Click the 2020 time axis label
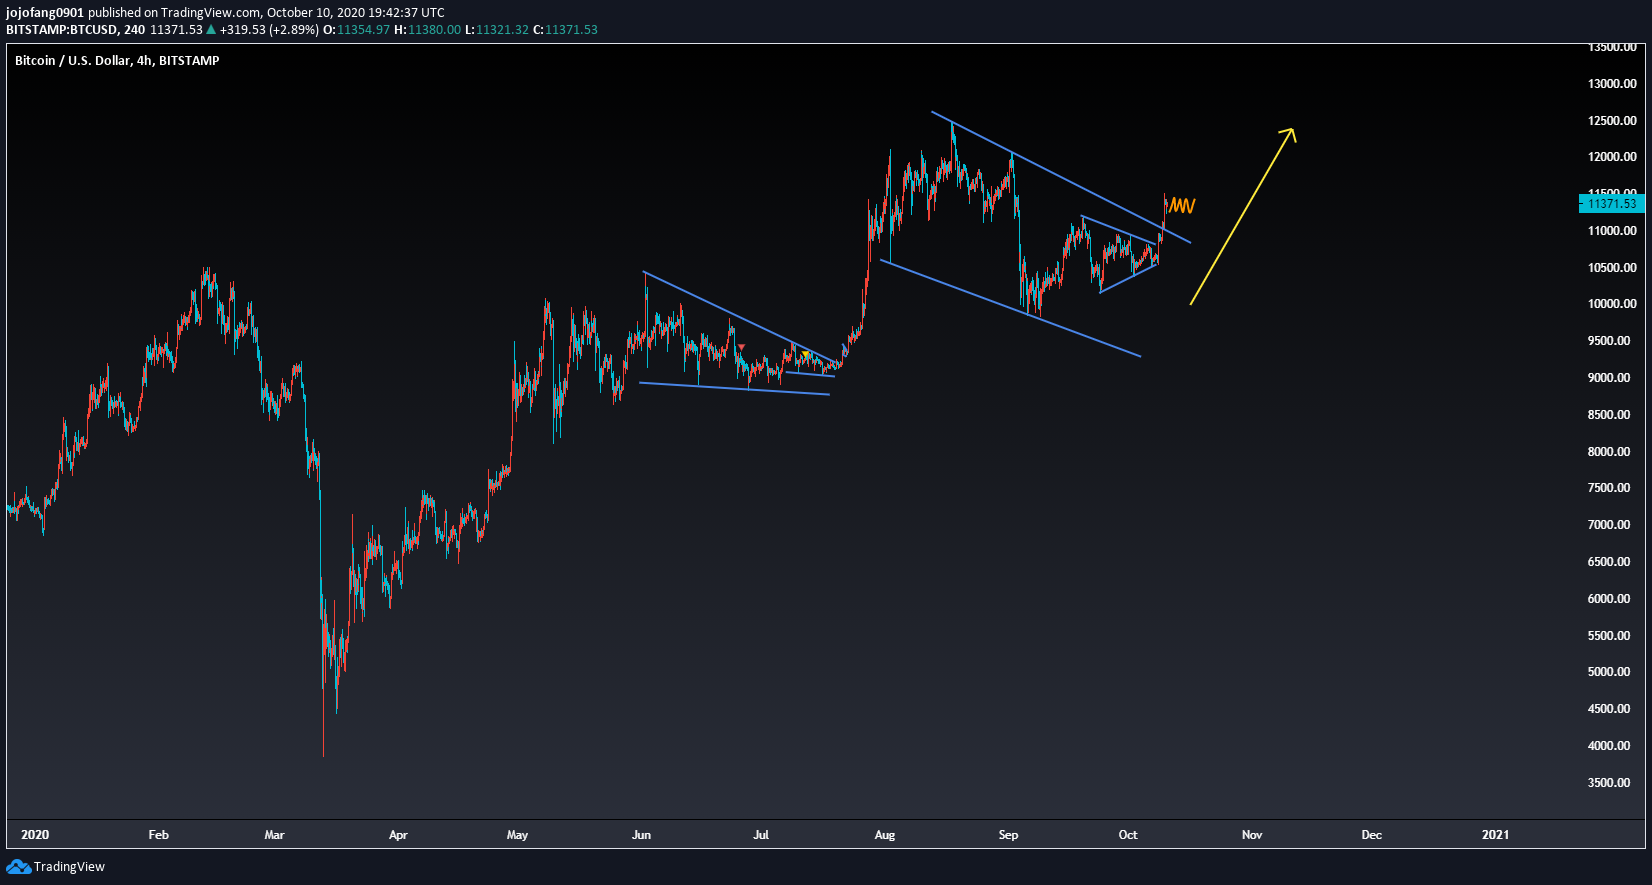Screen dimensions: 1652x885 click(x=35, y=835)
